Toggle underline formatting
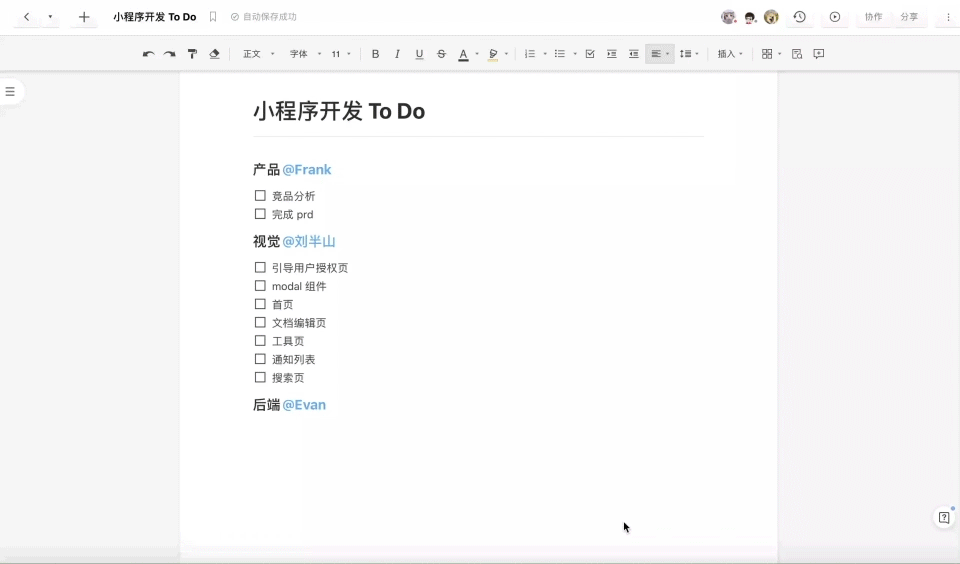Screen dimensions: 960x564 tap(419, 54)
